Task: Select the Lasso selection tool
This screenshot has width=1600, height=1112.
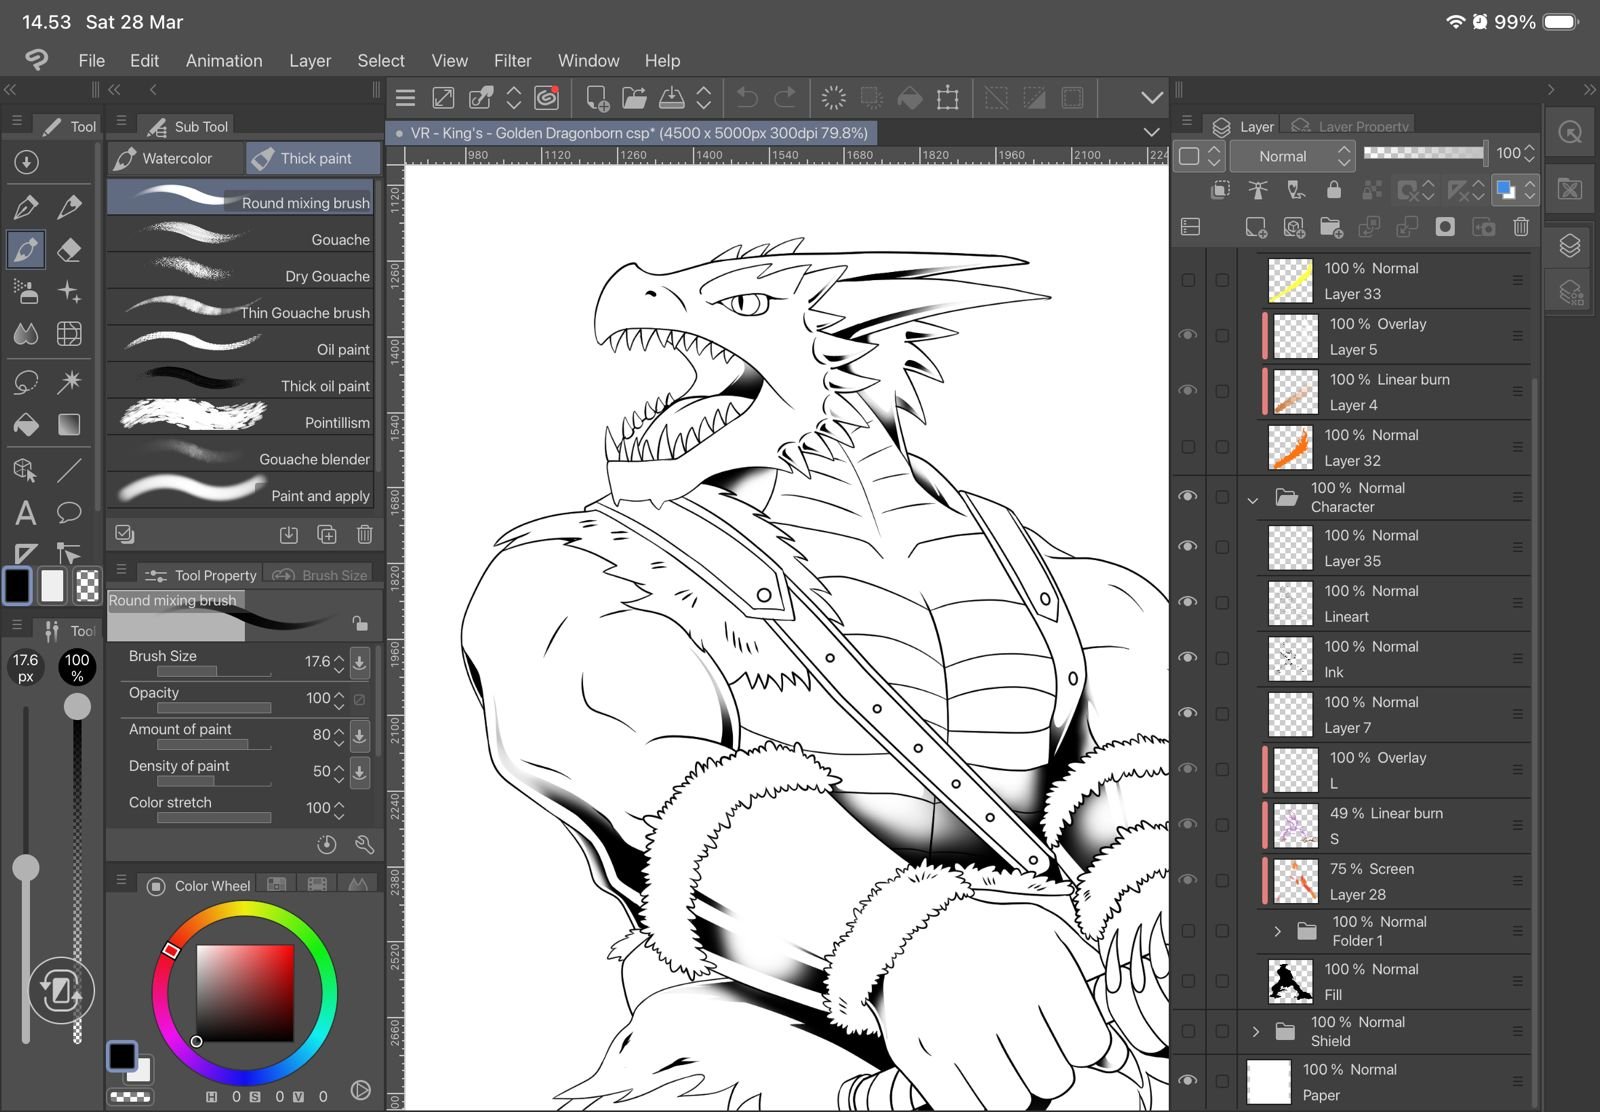Action: pos(26,381)
